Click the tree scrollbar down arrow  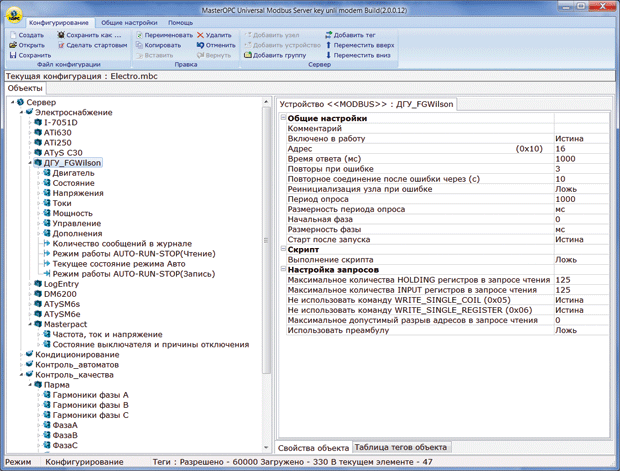pyautogui.click(x=266, y=447)
